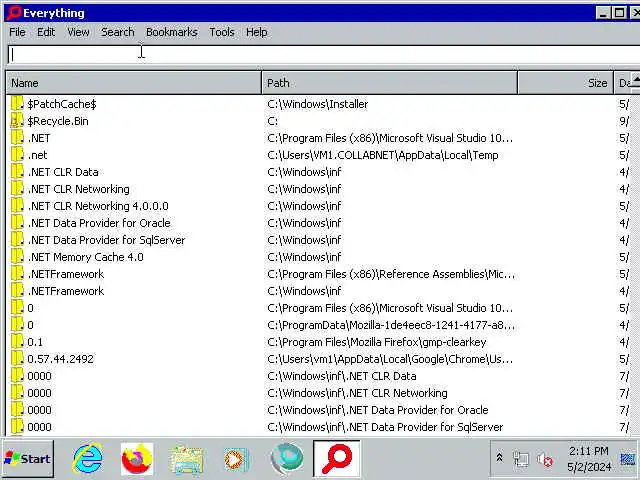640x480 pixels.
Task: Select the 0.1 folder icon
Action: click(17, 342)
